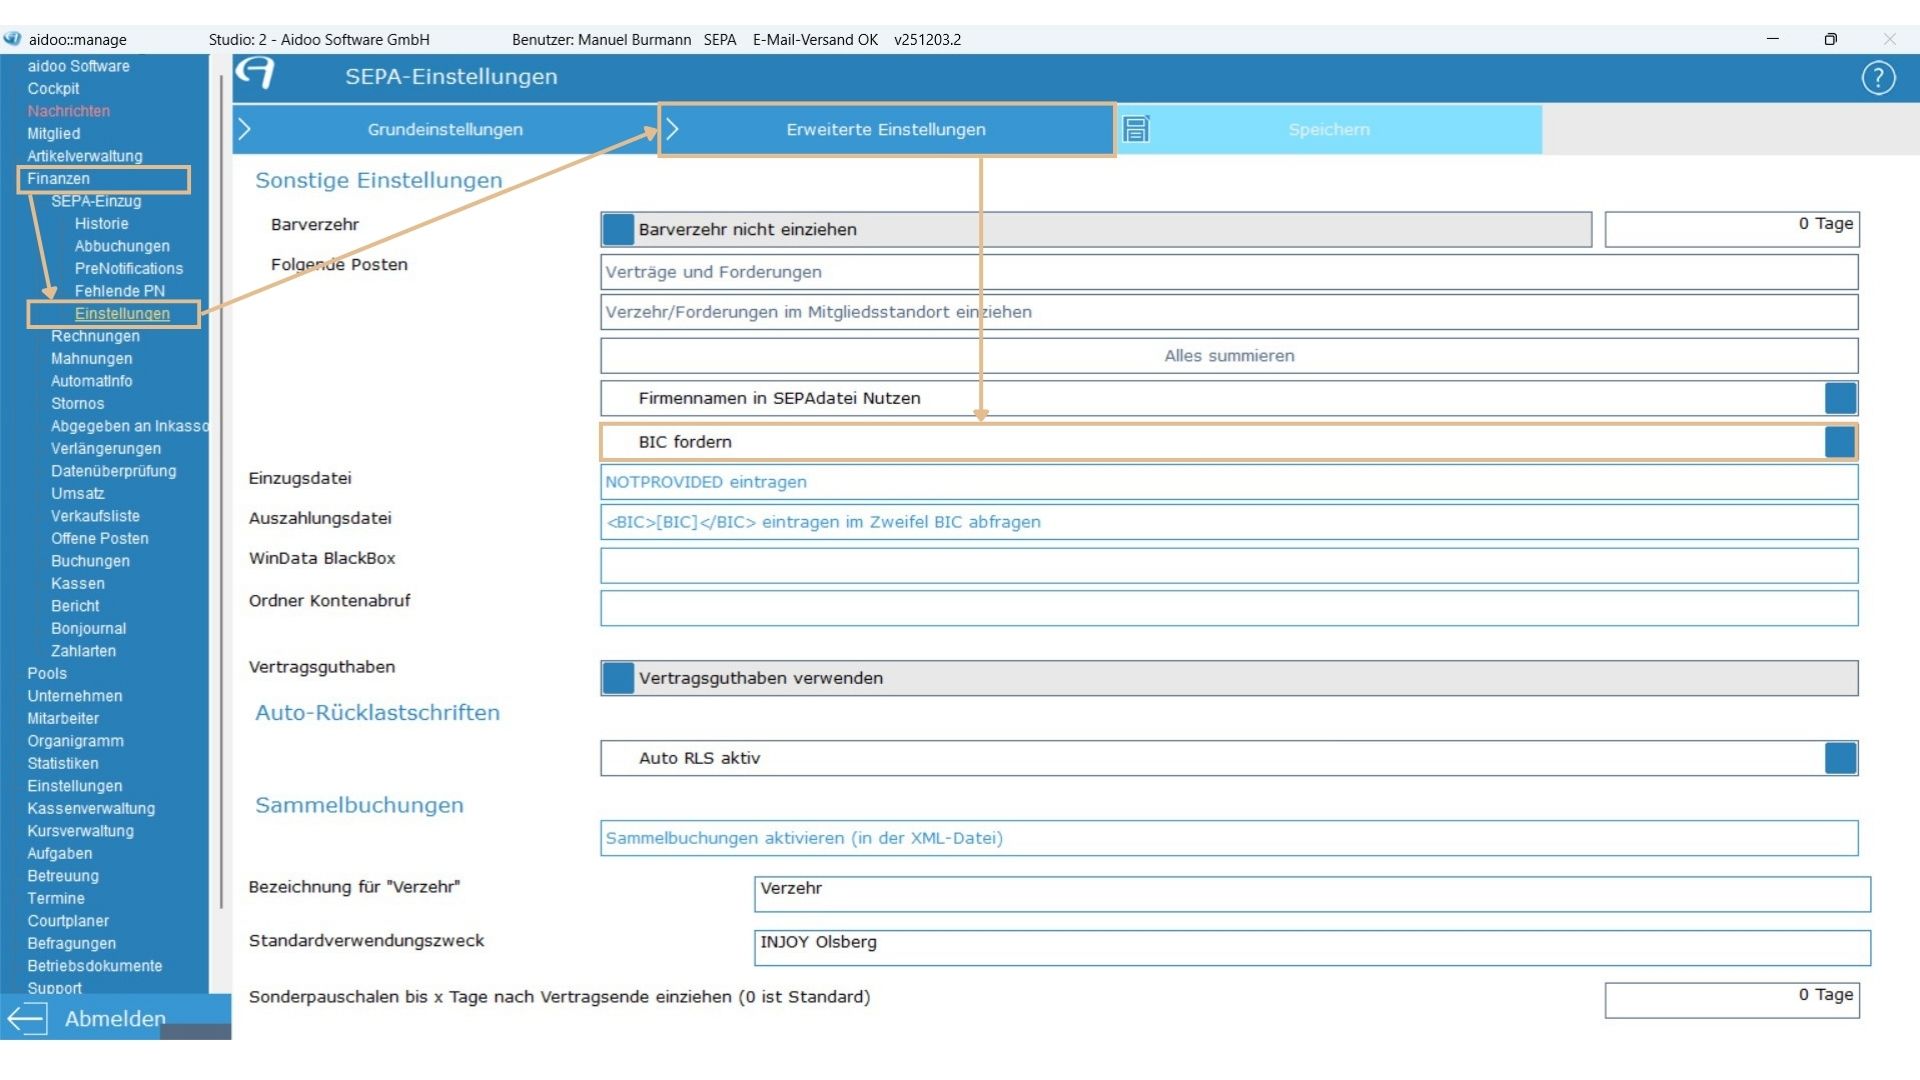Toggle Vertragsguthaben verwenden checkbox
The width and height of the screenshot is (1920, 1080).
point(618,678)
